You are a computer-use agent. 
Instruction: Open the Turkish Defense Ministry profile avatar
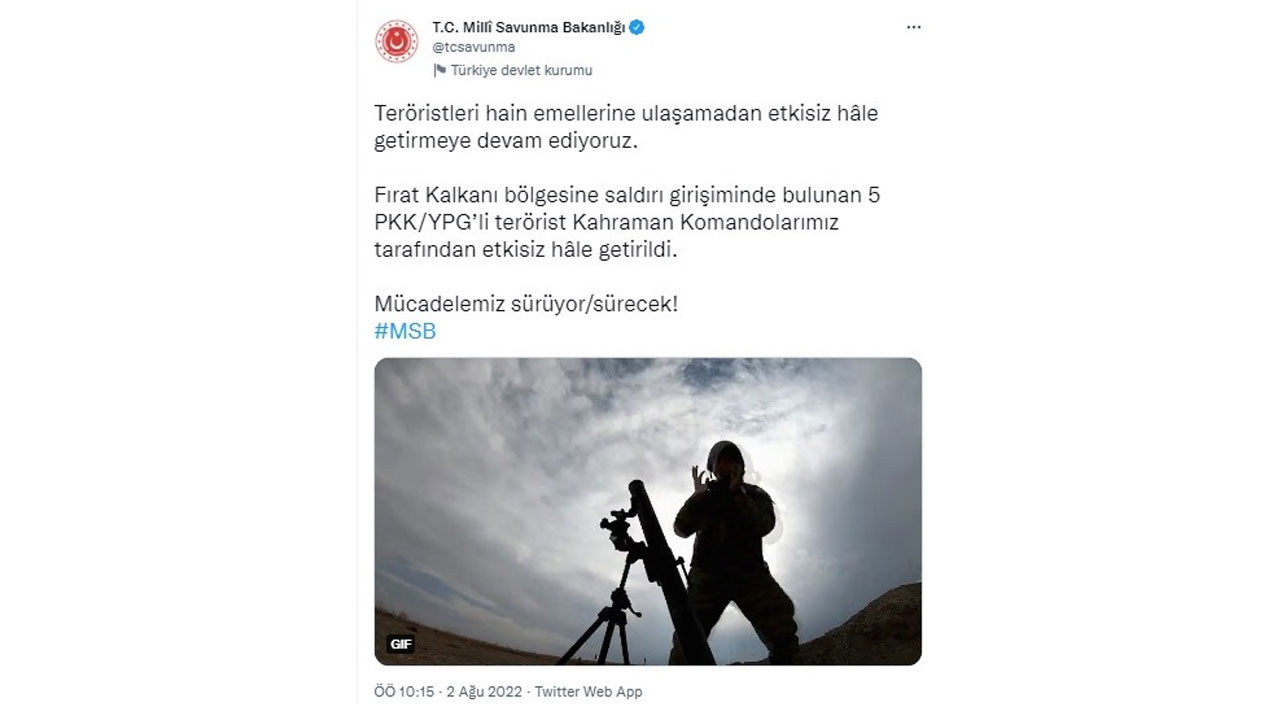pos(396,42)
